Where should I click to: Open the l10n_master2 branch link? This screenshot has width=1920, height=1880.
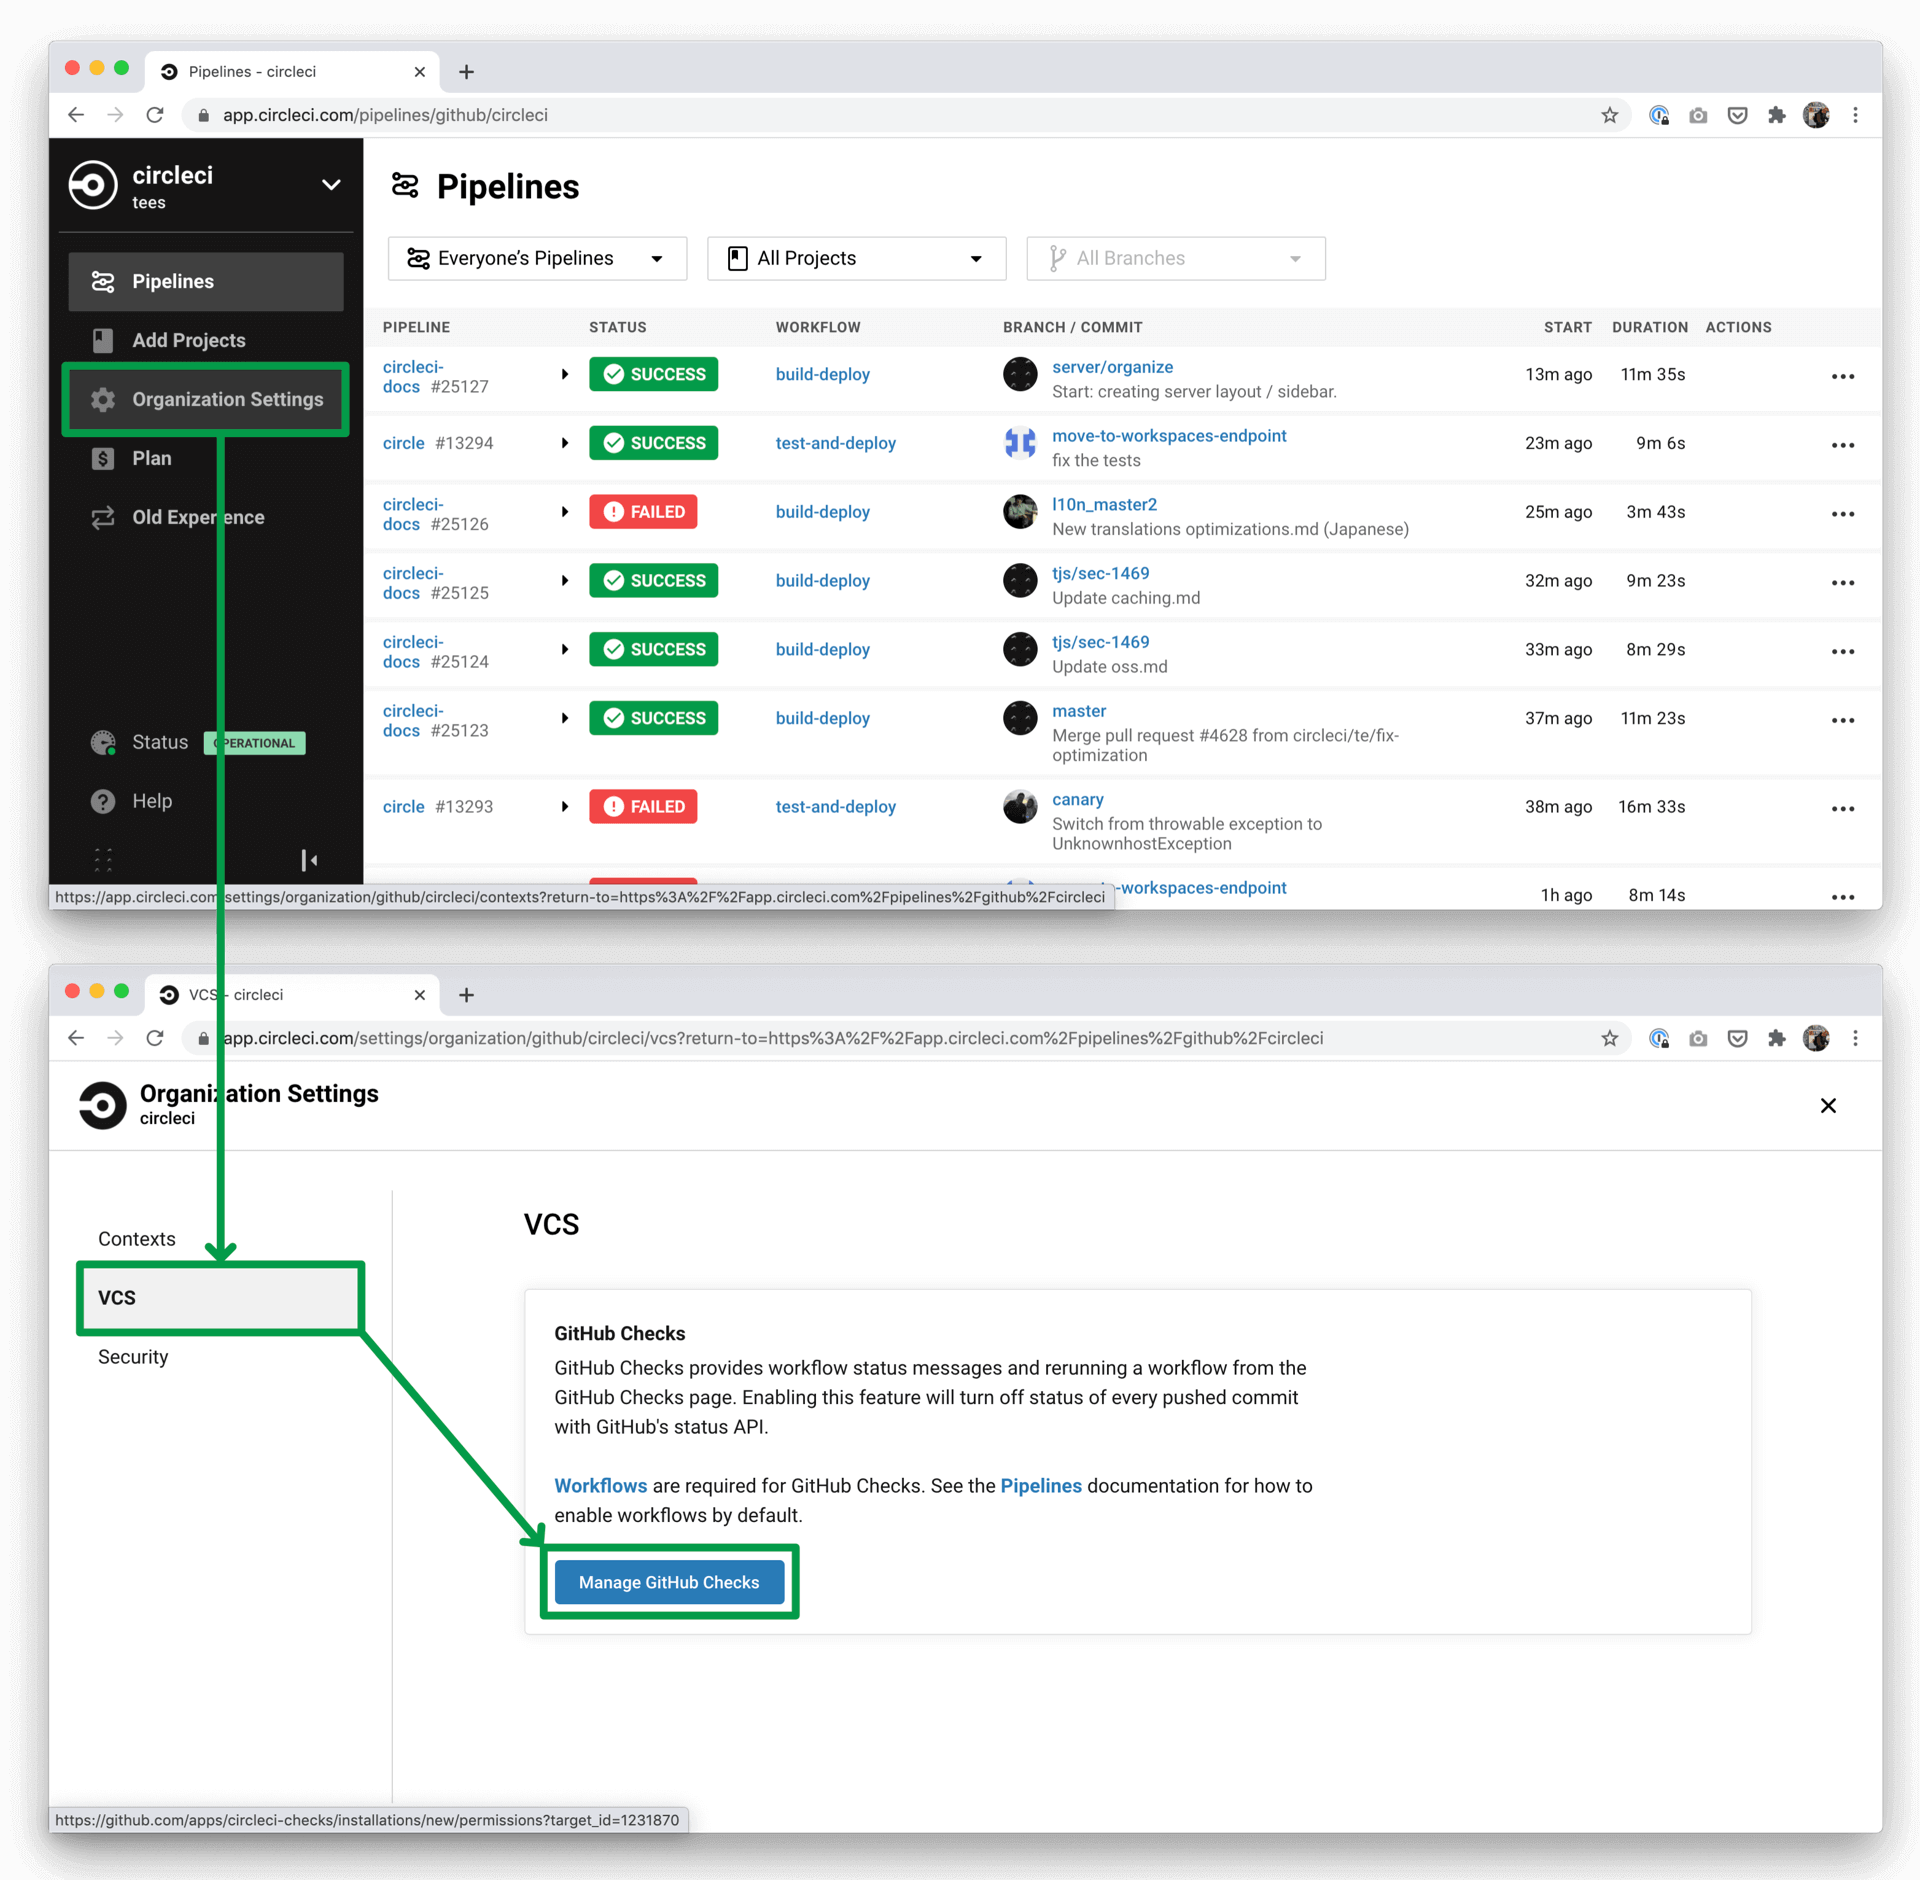[1104, 505]
